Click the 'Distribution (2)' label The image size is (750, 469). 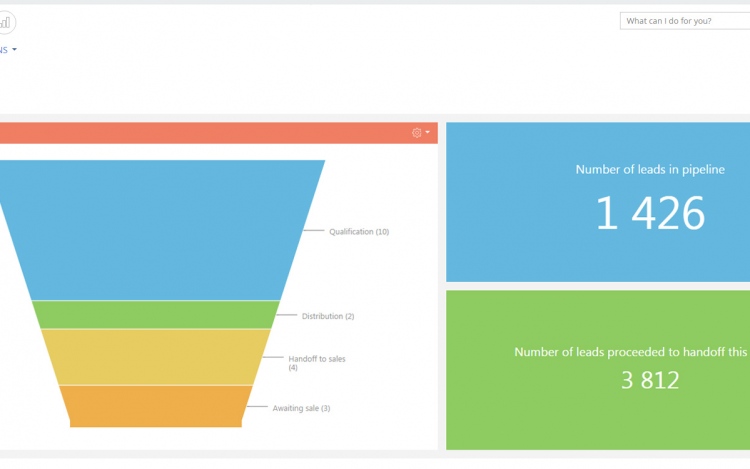pyautogui.click(x=328, y=316)
